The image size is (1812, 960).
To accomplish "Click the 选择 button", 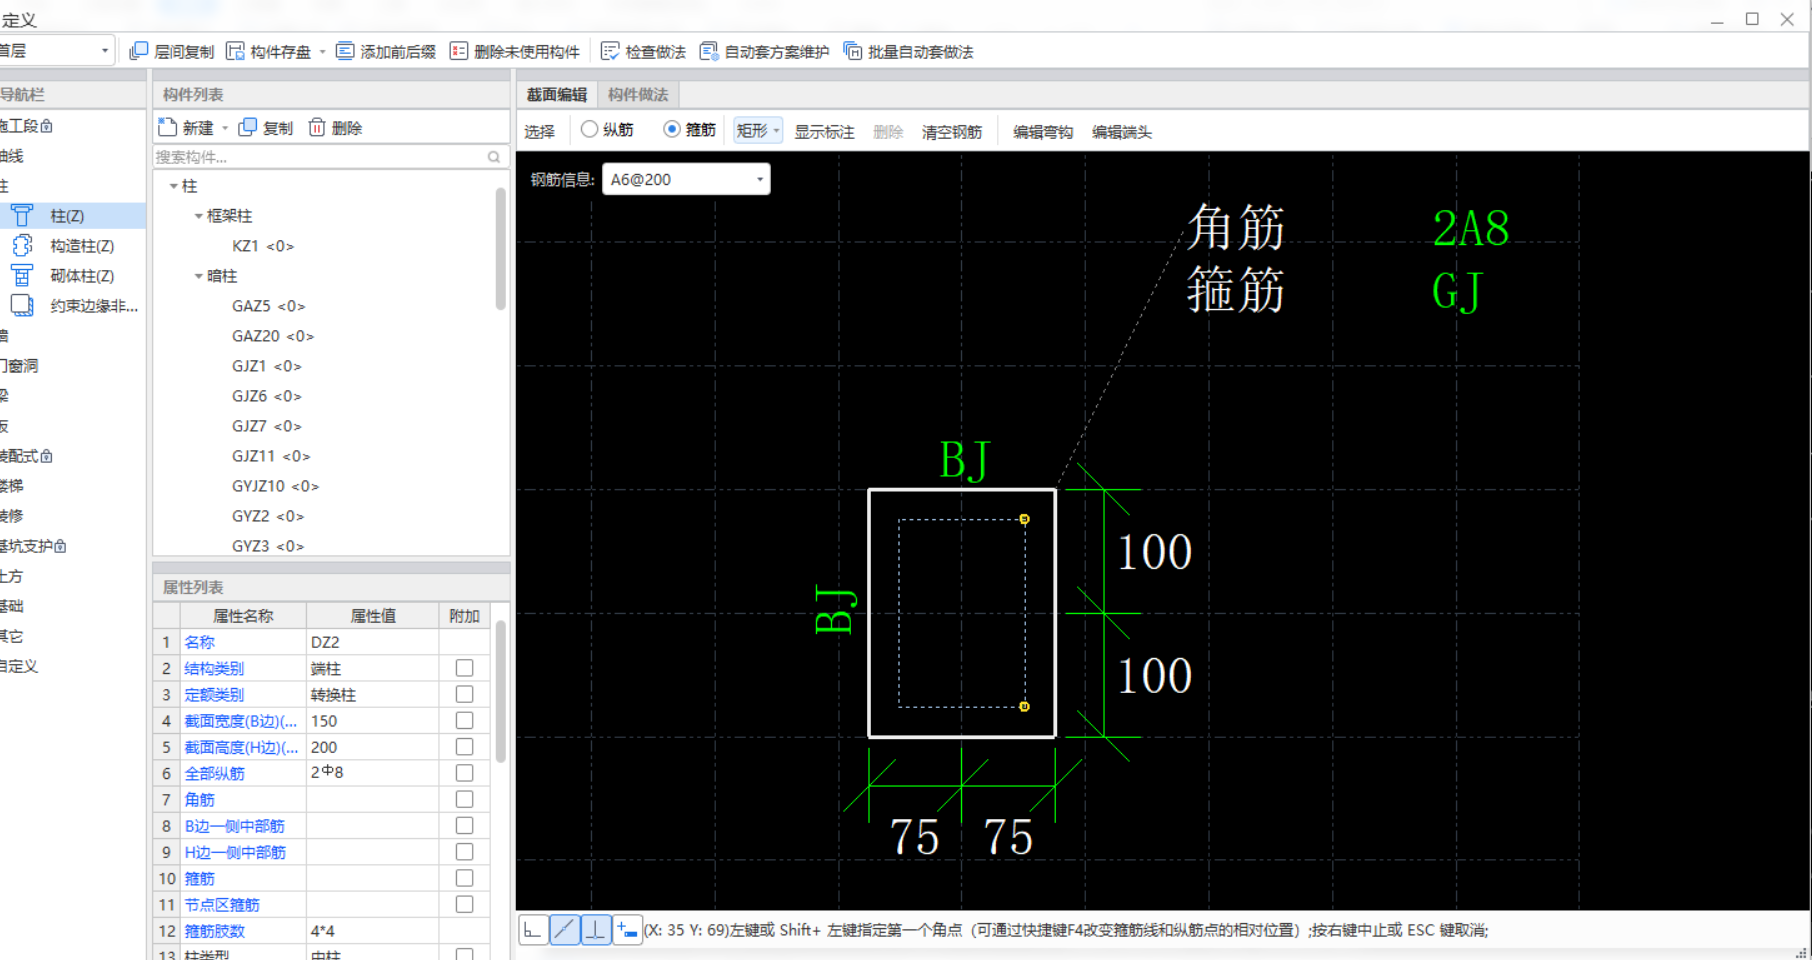I will click(x=539, y=131).
